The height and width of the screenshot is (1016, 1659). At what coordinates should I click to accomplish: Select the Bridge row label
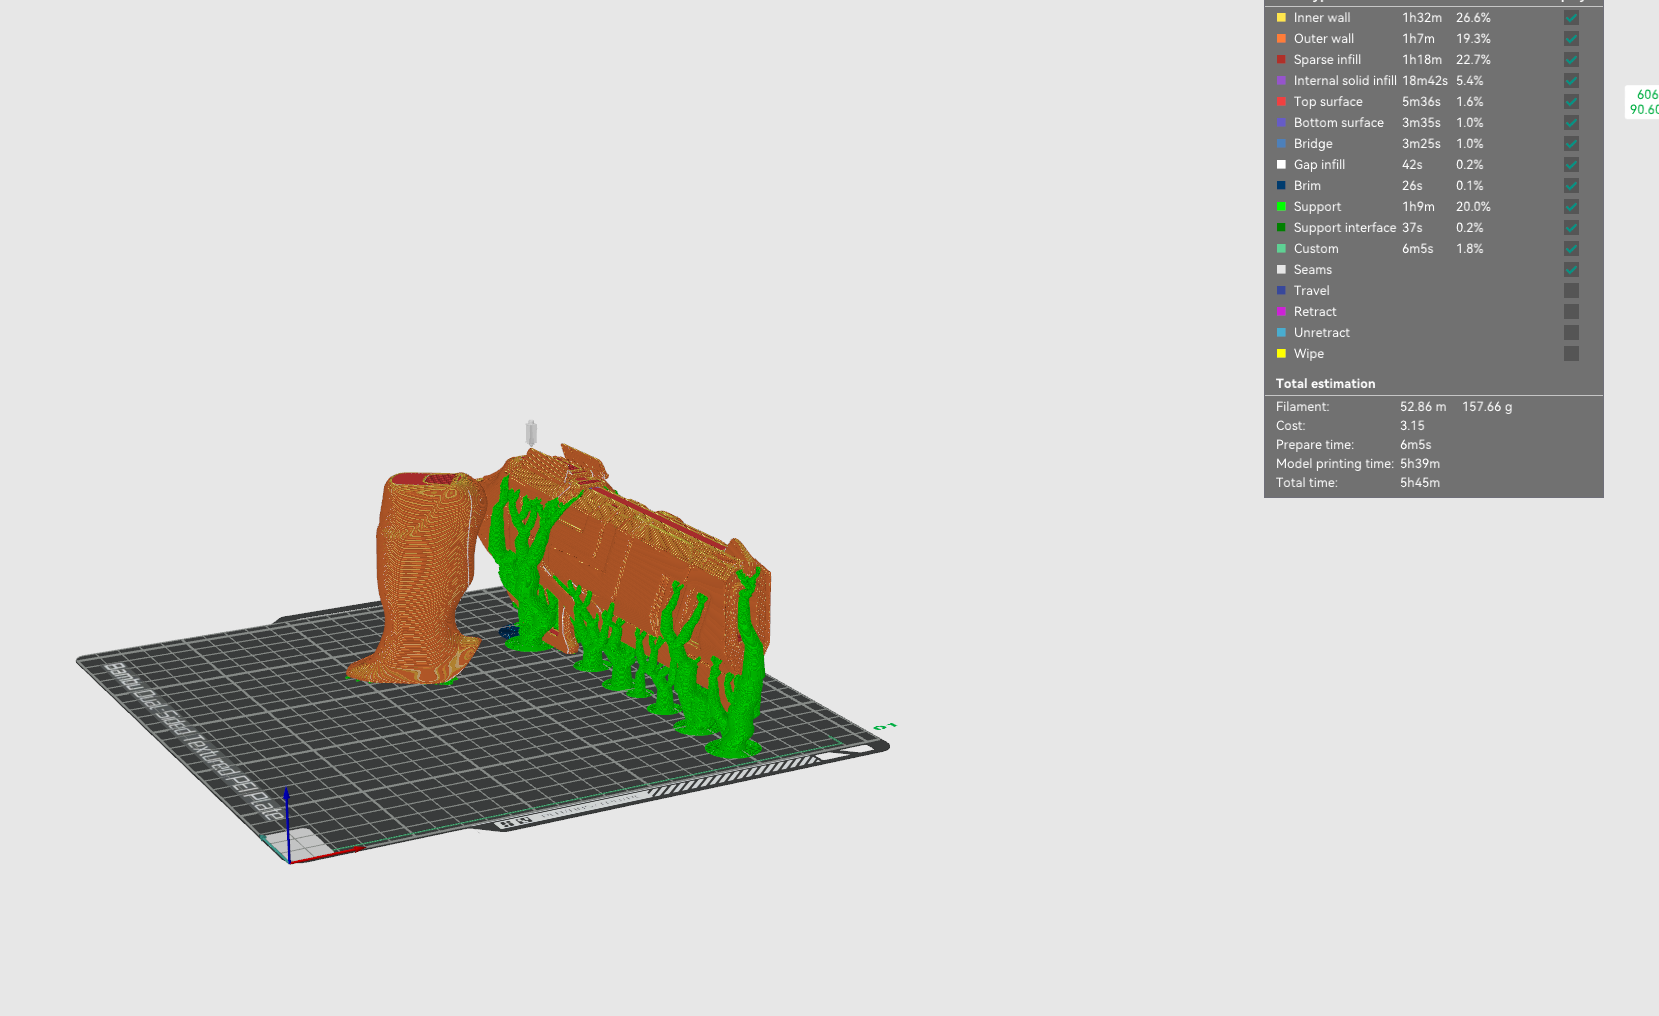coord(1312,144)
